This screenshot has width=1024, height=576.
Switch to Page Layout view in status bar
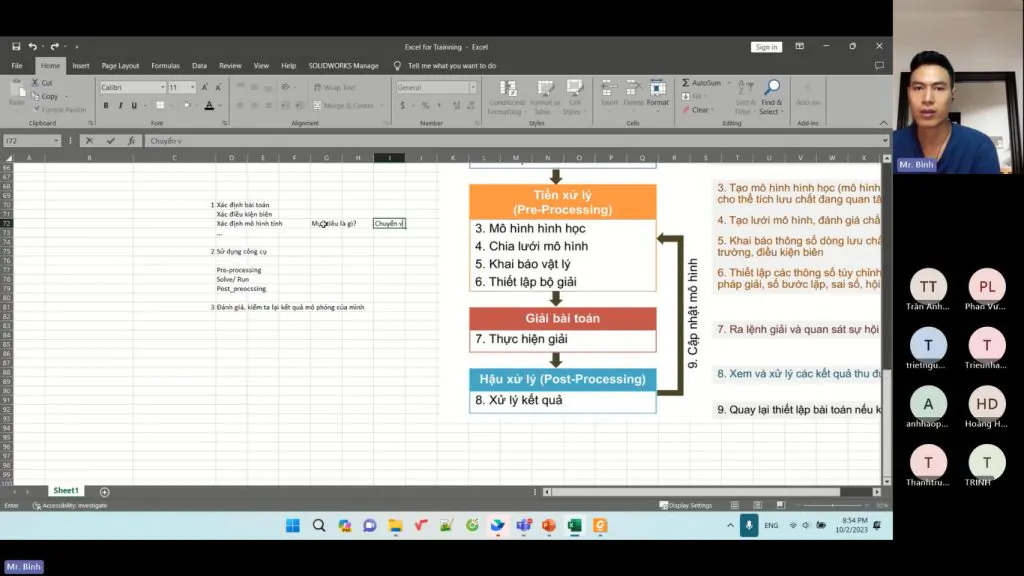point(758,505)
